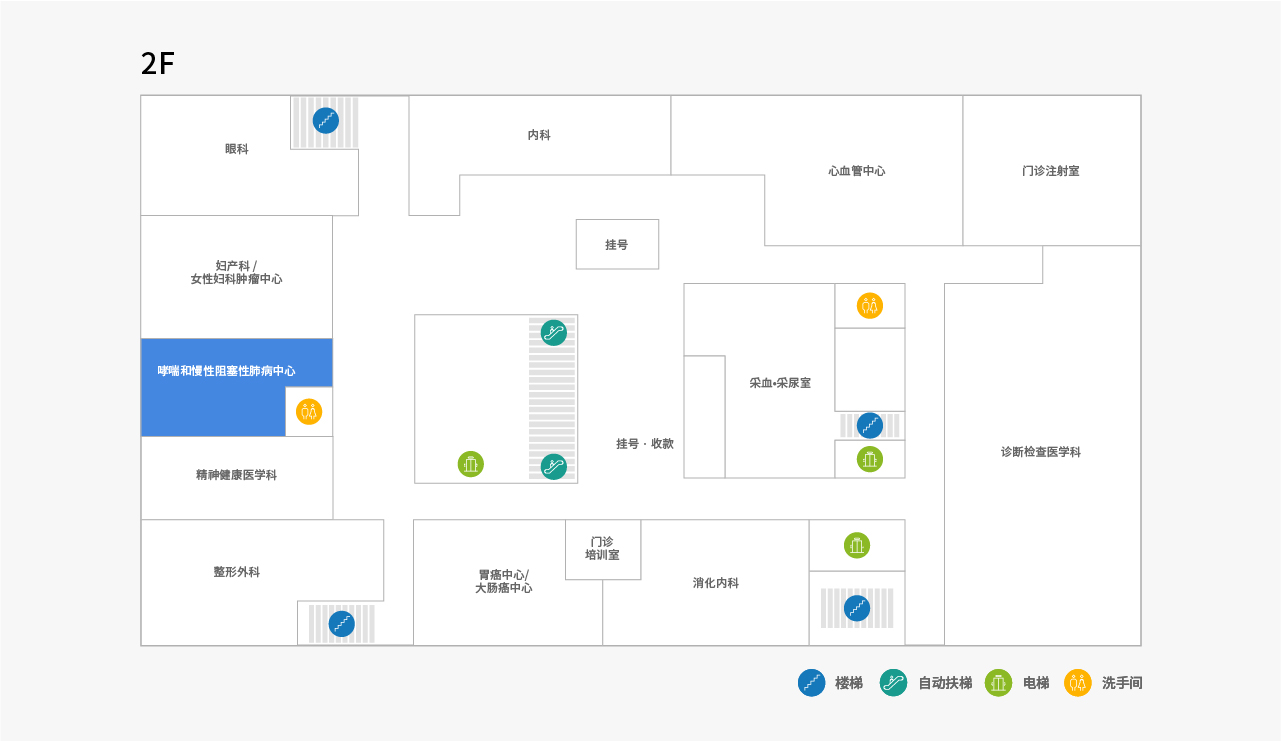1281x741 pixels.
Task: Click the stairs icon beside 眼科
Action: pos(325,121)
